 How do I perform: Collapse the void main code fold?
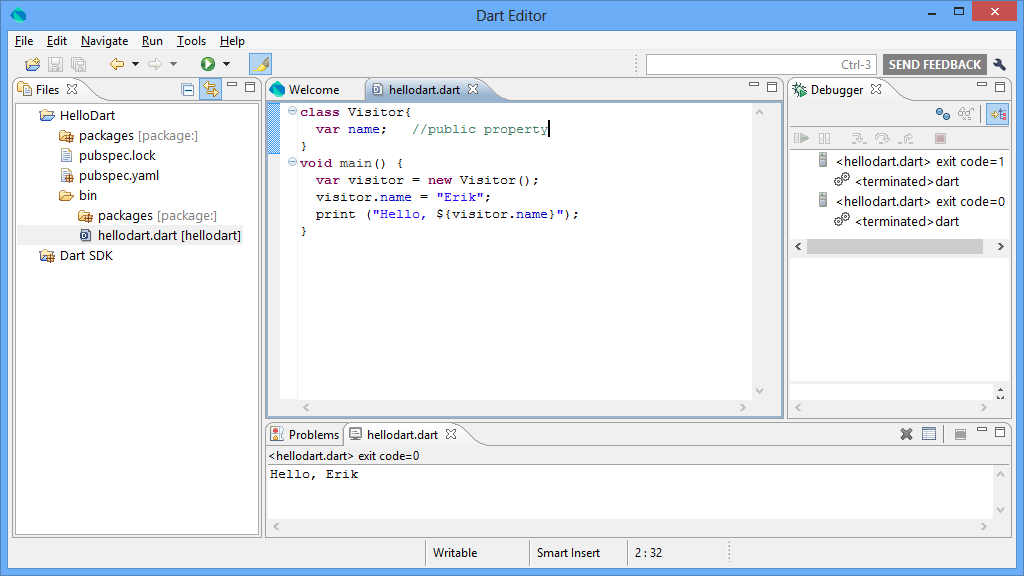(x=293, y=162)
